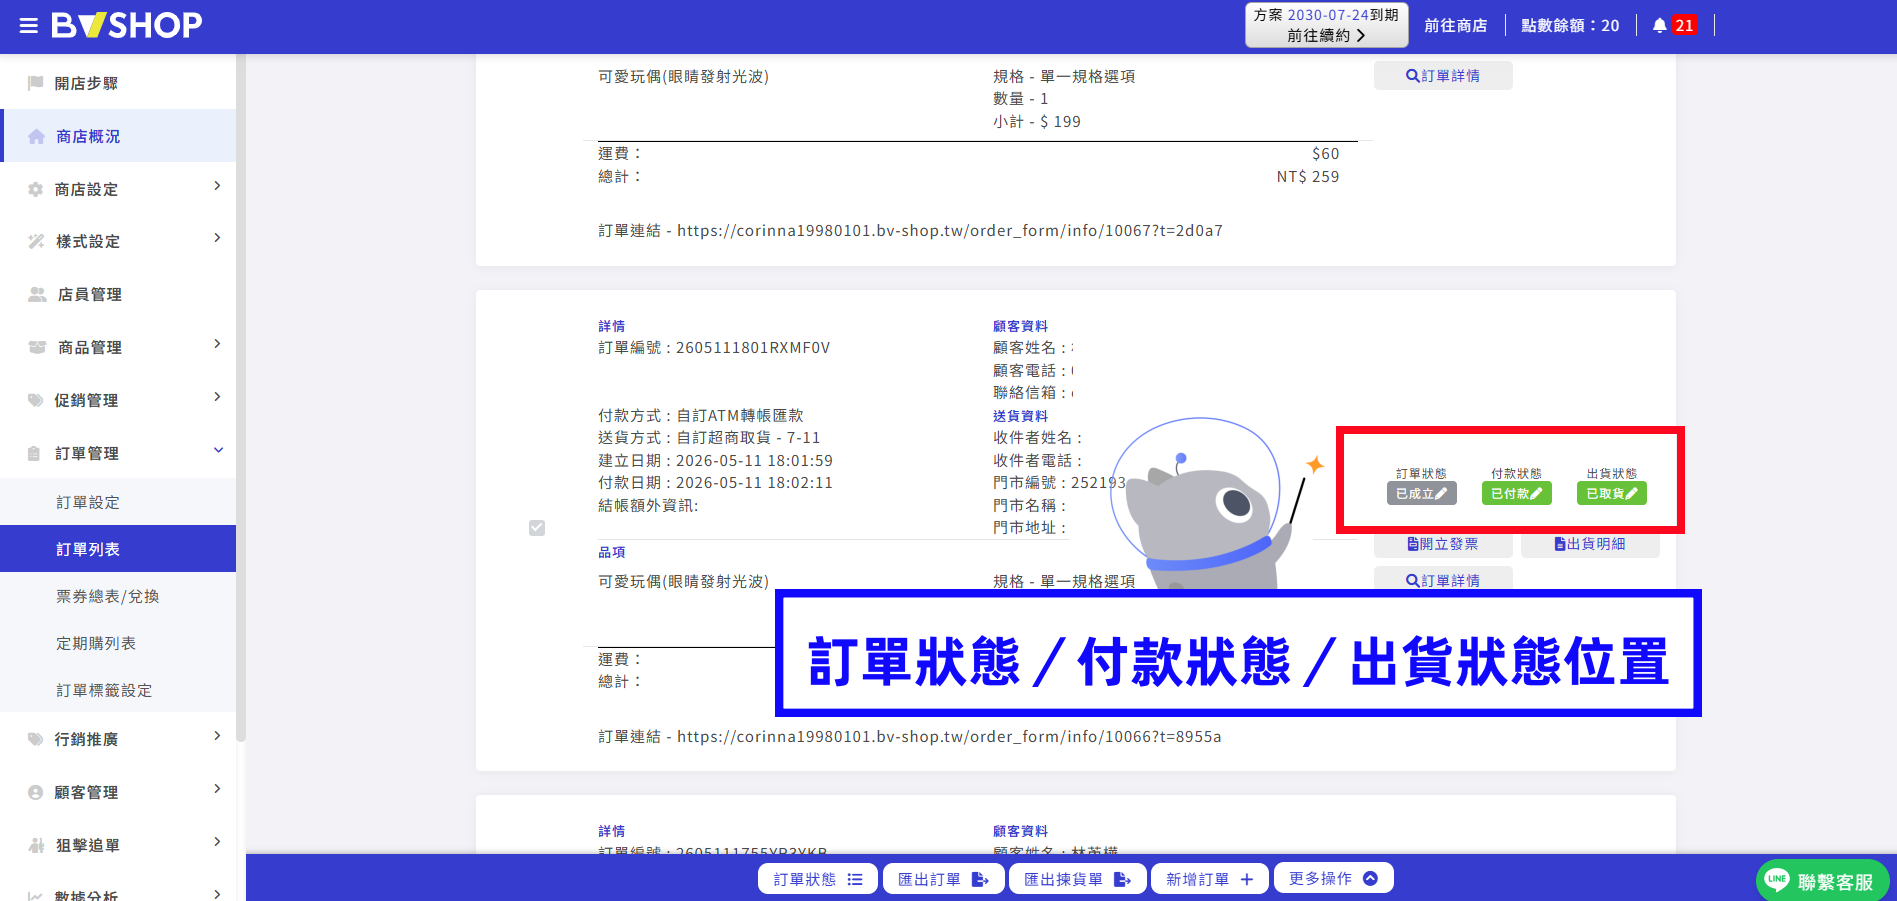1897x901 pixels.
Task: Click the 開店步驟 flag icon
Action: pos(36,83)
